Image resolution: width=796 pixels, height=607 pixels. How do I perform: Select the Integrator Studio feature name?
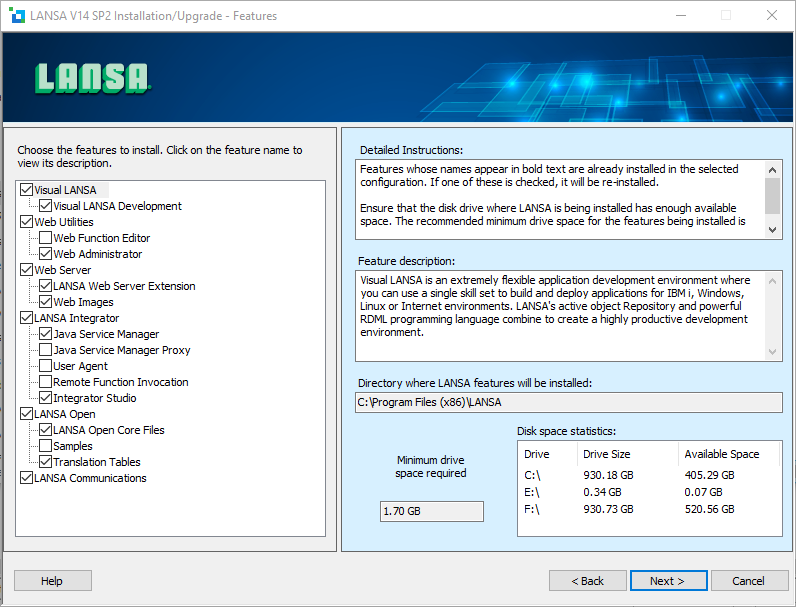[94, 397]
